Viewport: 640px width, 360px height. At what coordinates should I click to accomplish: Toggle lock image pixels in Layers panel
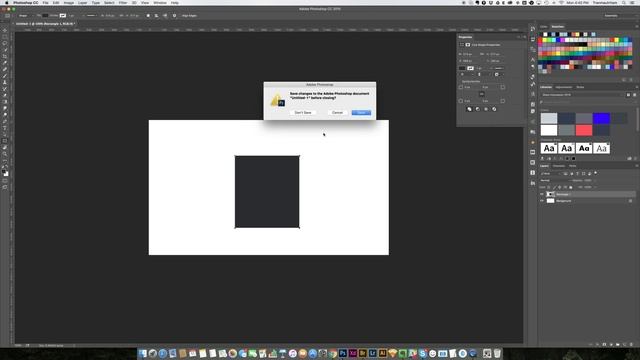pos(554,187)
